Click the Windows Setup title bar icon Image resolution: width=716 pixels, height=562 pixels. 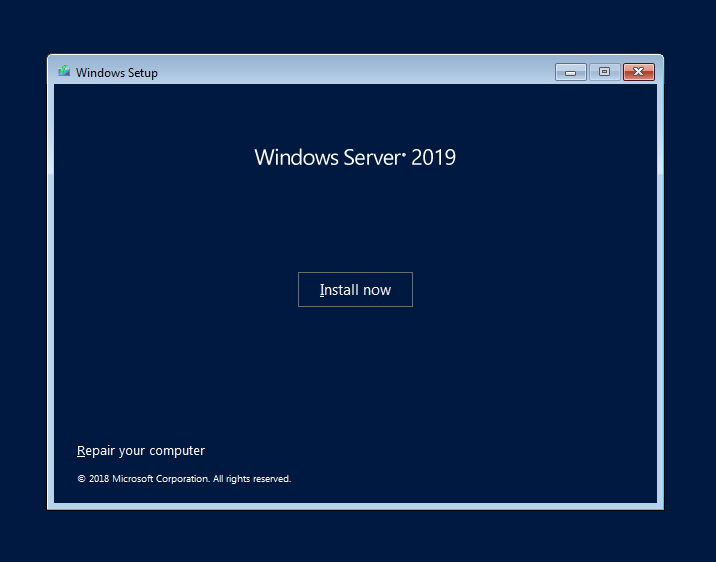pos(64,71)
